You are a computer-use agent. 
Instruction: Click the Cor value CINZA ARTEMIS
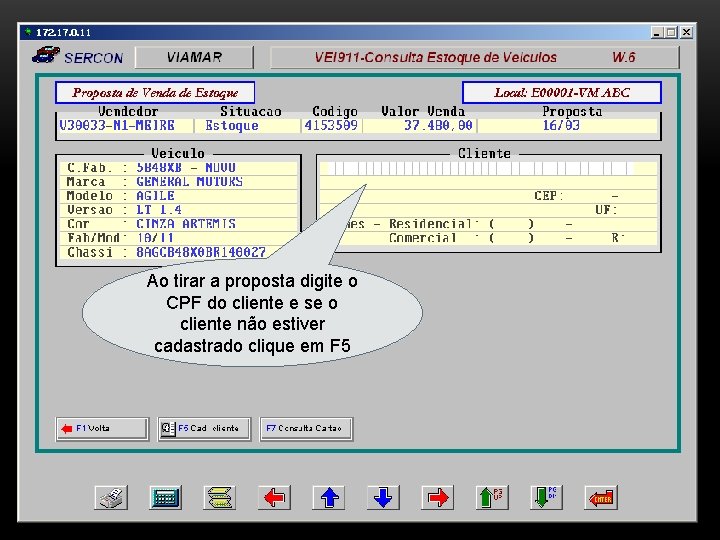coord(186,224)
